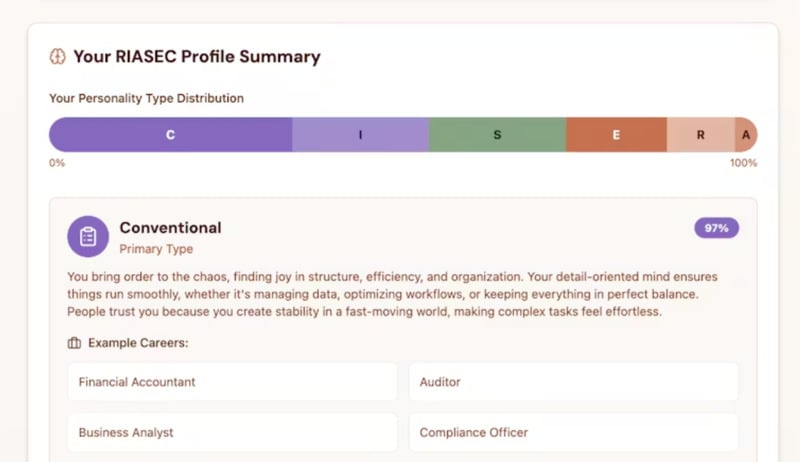This screenshot has width=800, height=462.
Task: Open the Compliance Officer career card
Action: 573,433
